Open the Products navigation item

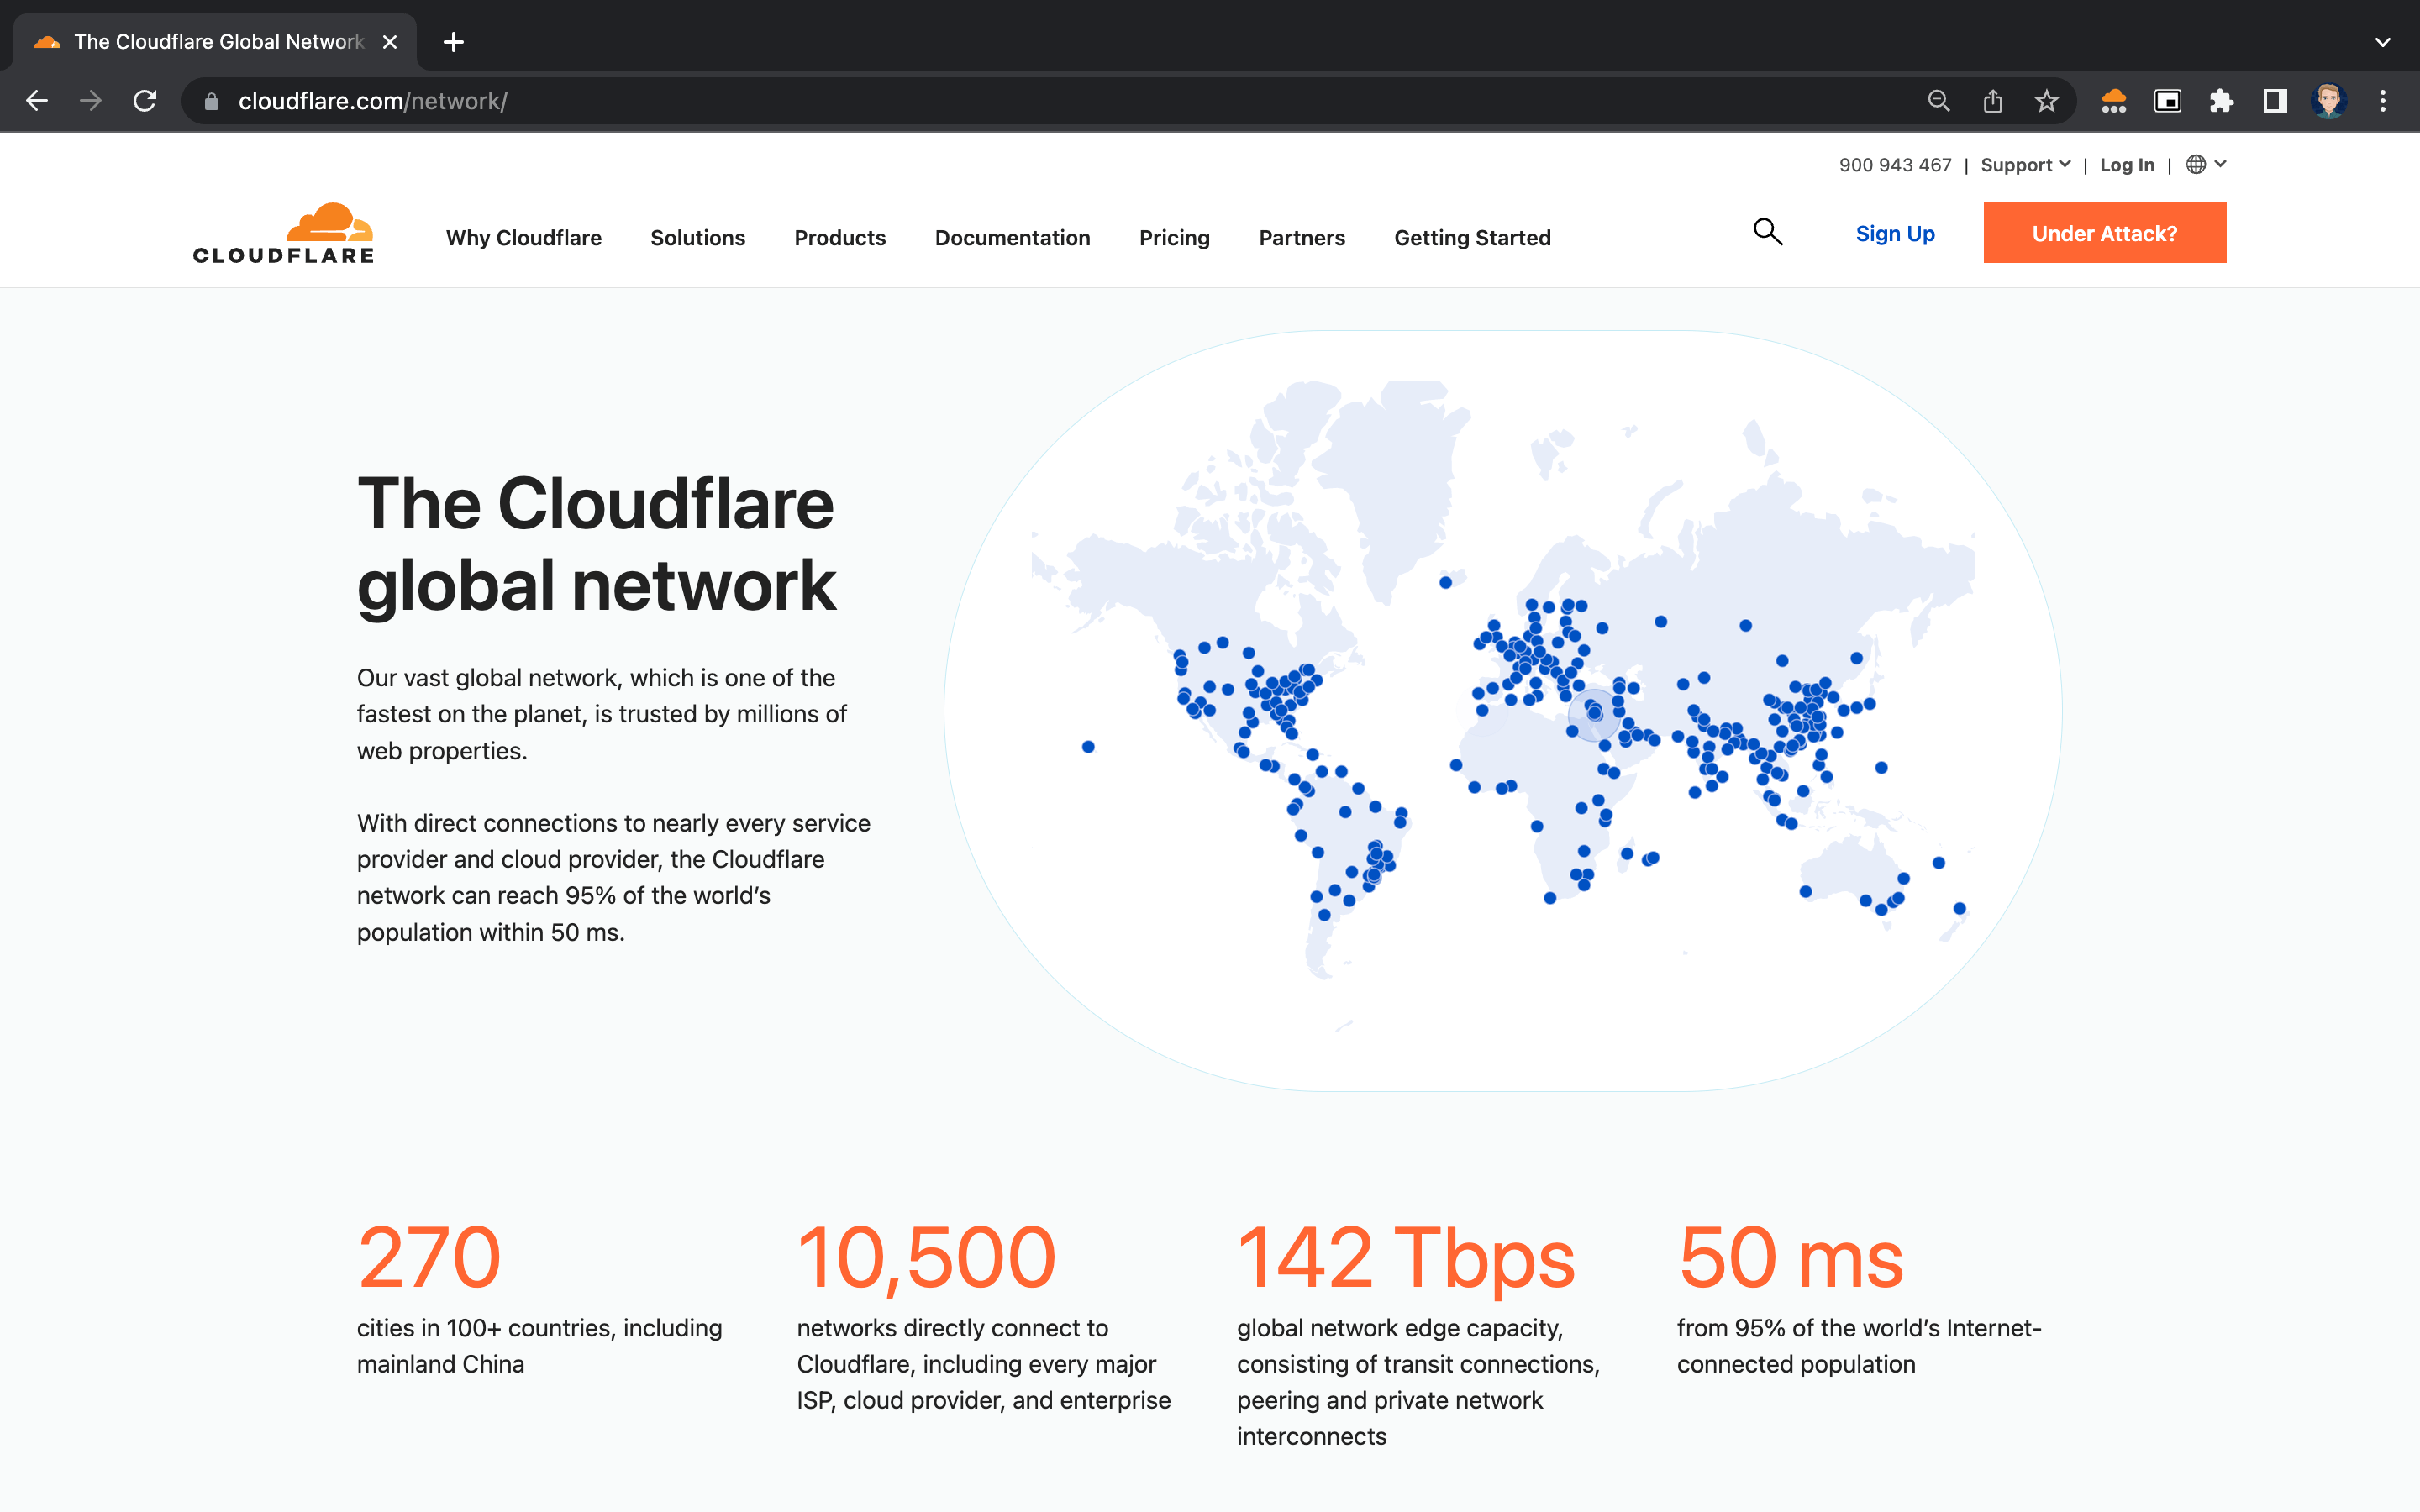click(840, 237)
